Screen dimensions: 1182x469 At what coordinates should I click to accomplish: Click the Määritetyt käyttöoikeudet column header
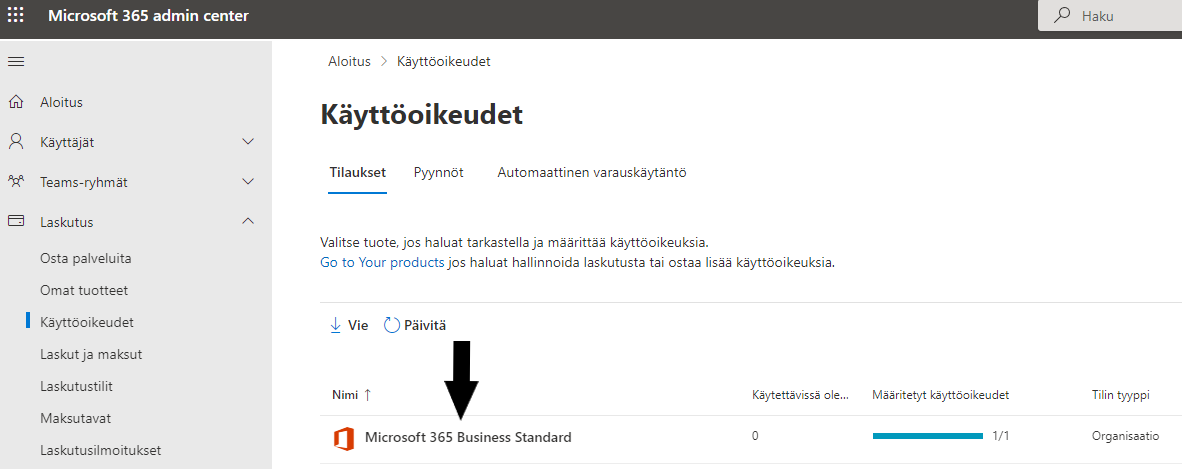coord(941,395)
